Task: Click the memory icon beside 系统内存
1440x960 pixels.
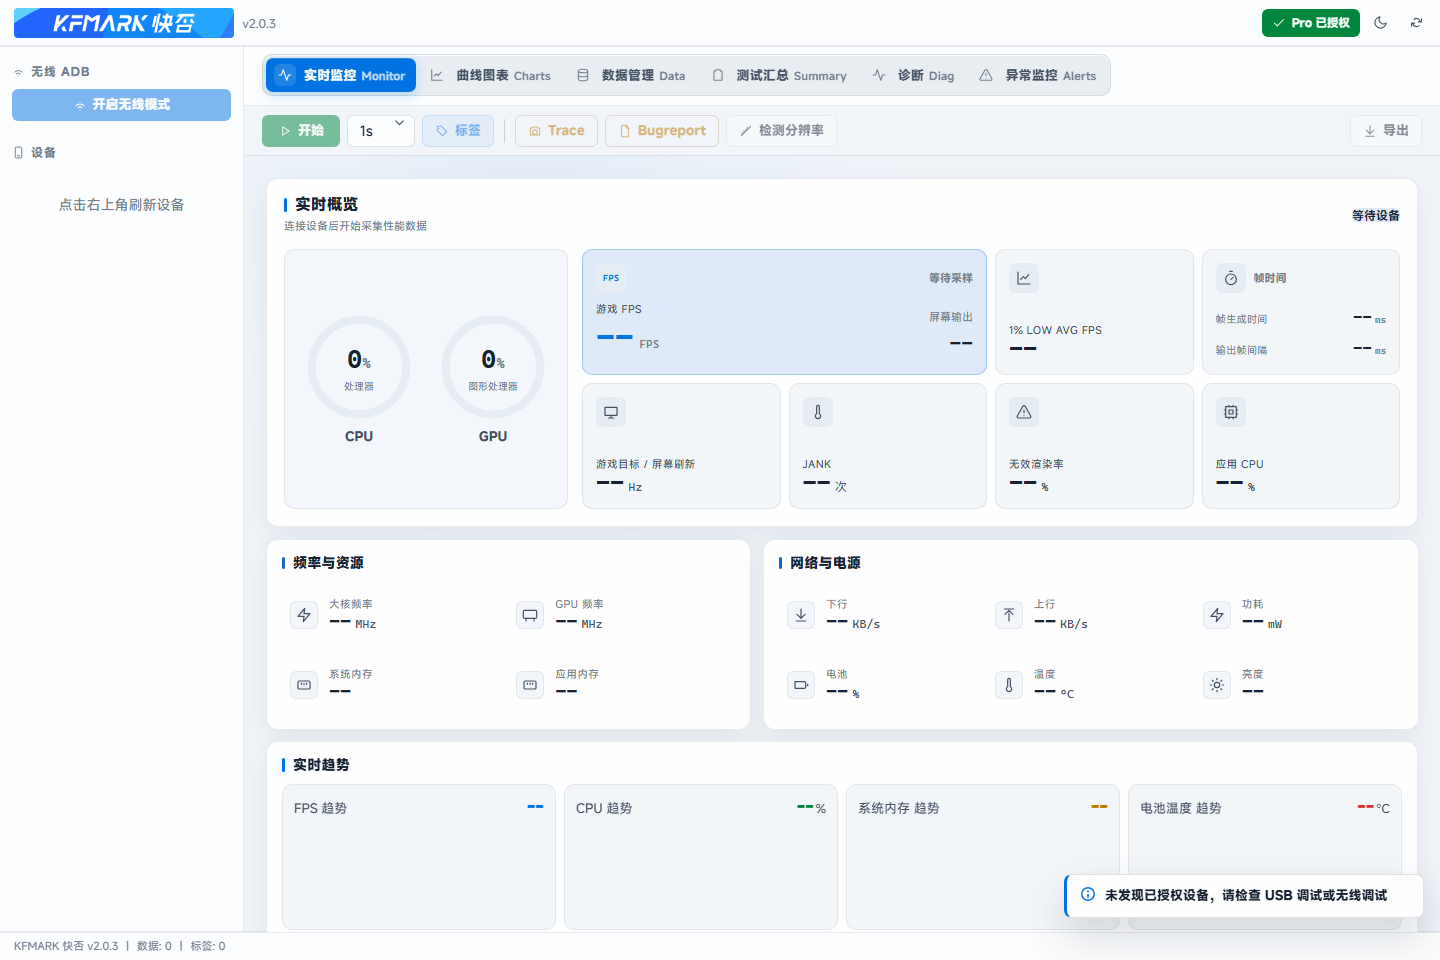Action: click(304, 685)
